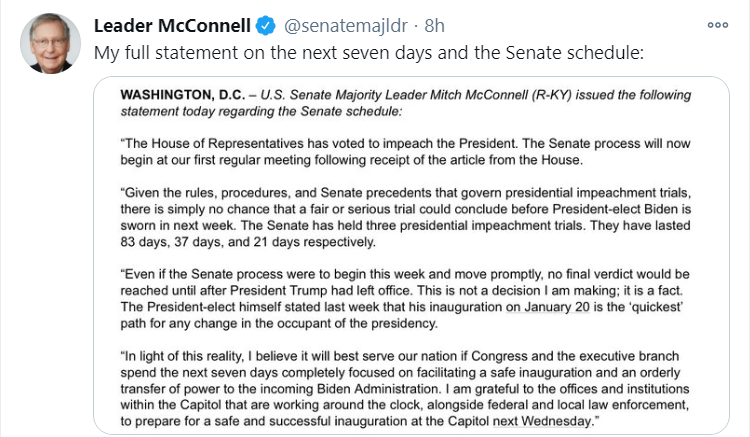Click the paragraph starting "Given the rules"
This screenshot has height=437, width=750.
(x=406, y=217)
